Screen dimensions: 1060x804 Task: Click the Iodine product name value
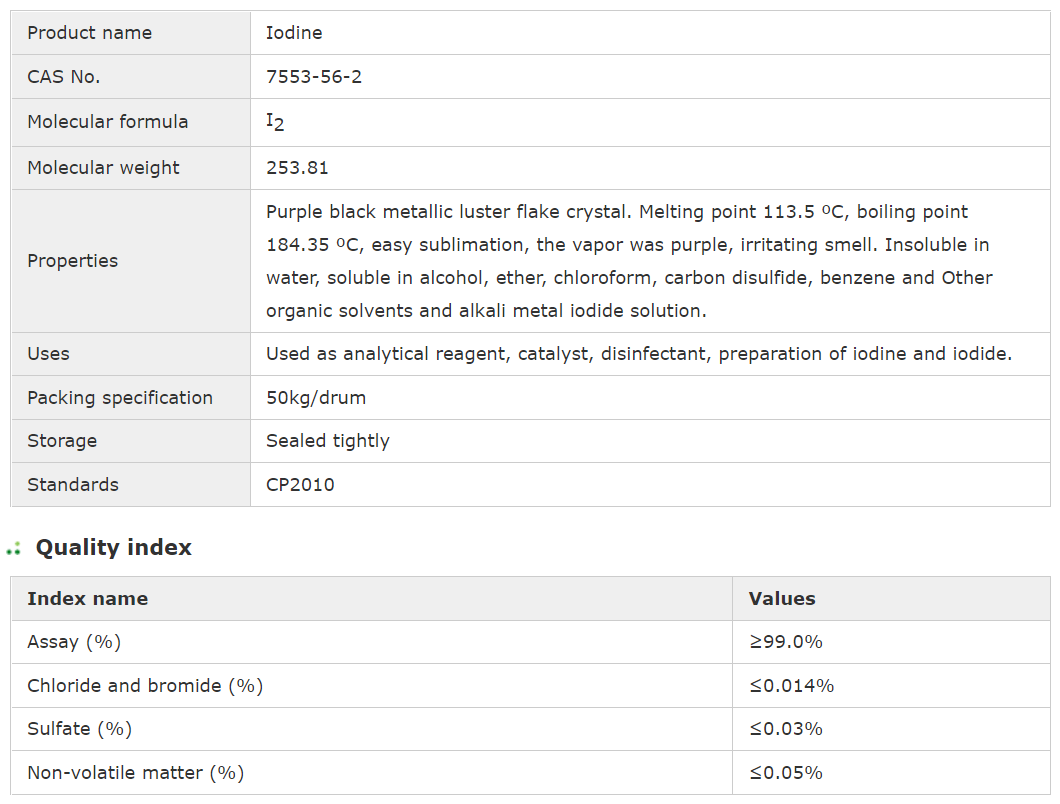pyautogui.click(x=294, y=33)
